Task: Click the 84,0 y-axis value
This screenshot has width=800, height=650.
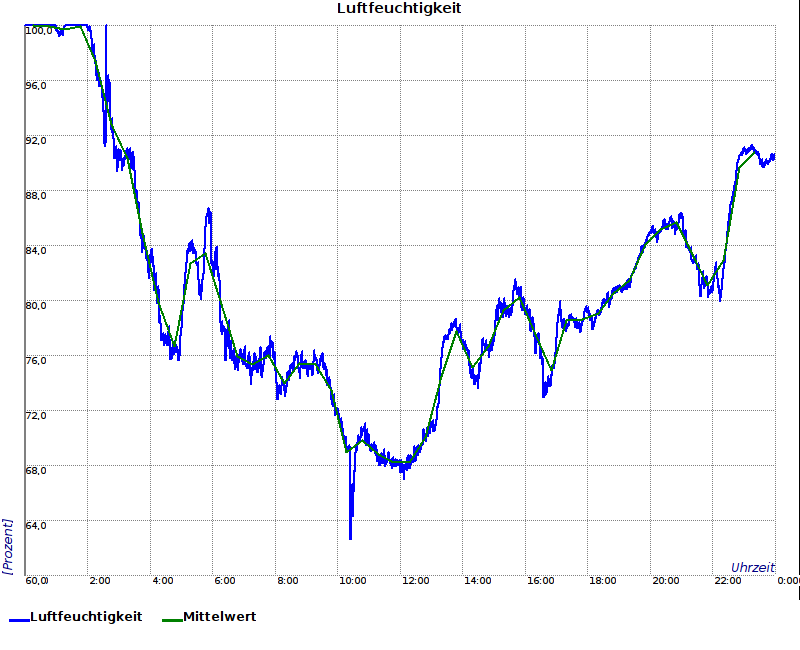Action: [36, 251]
